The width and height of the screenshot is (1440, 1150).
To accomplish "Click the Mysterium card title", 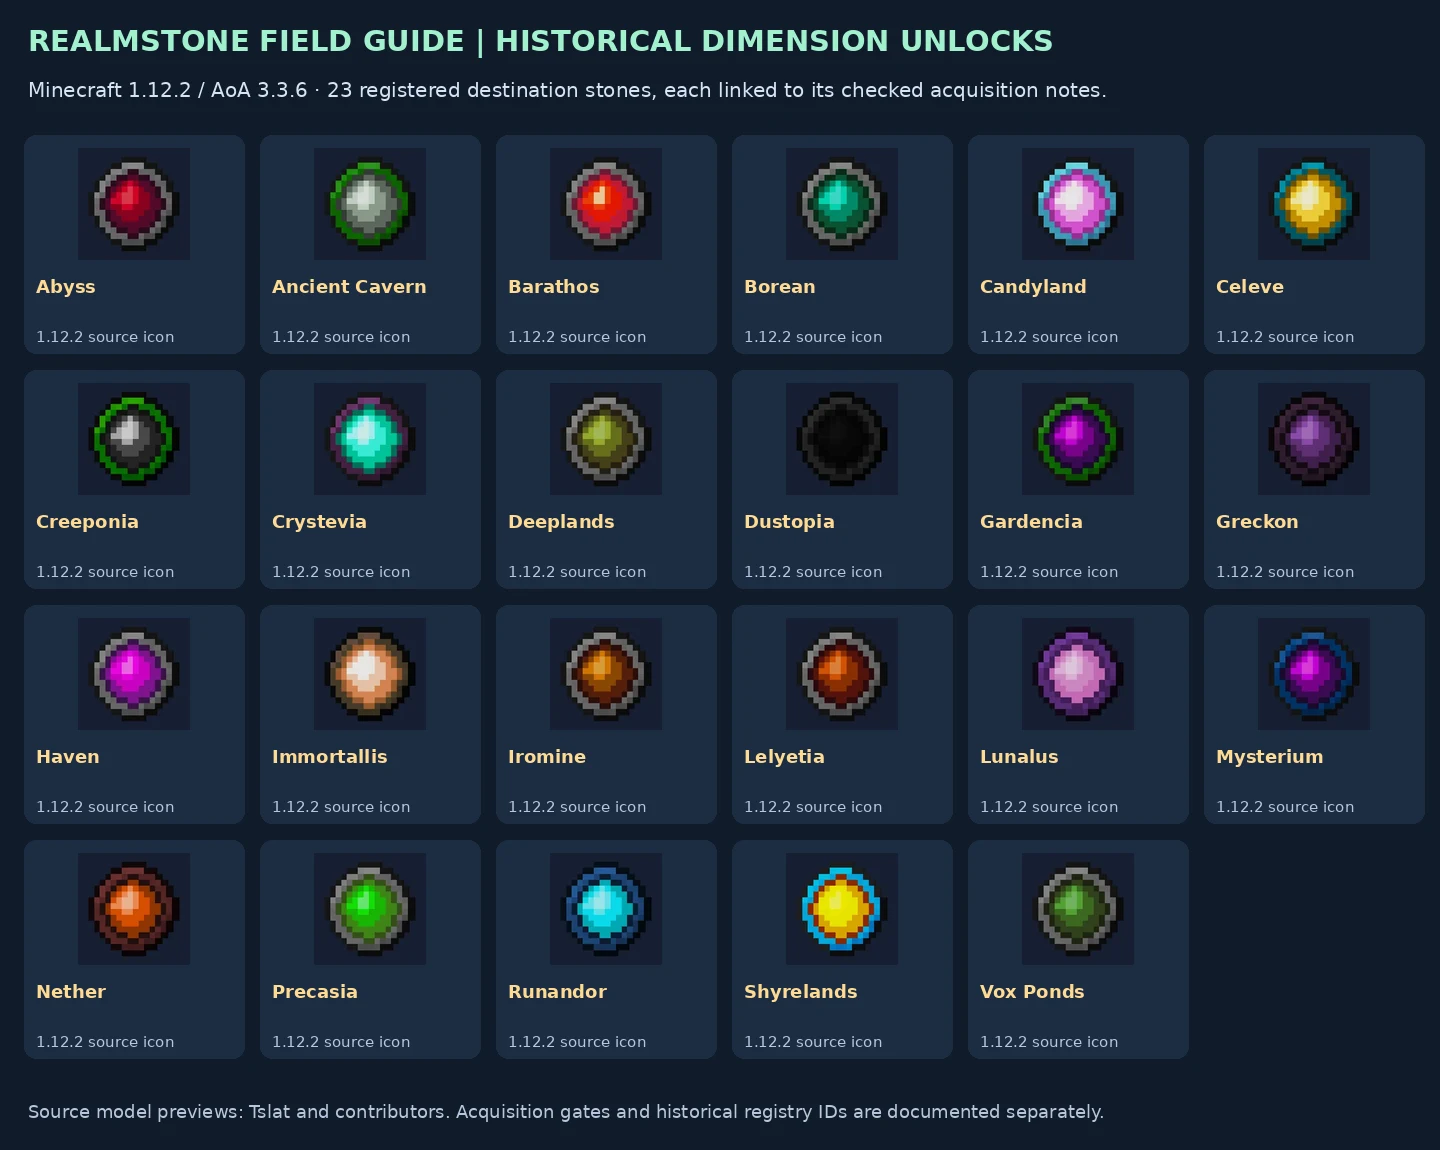I will (1269, 757).
